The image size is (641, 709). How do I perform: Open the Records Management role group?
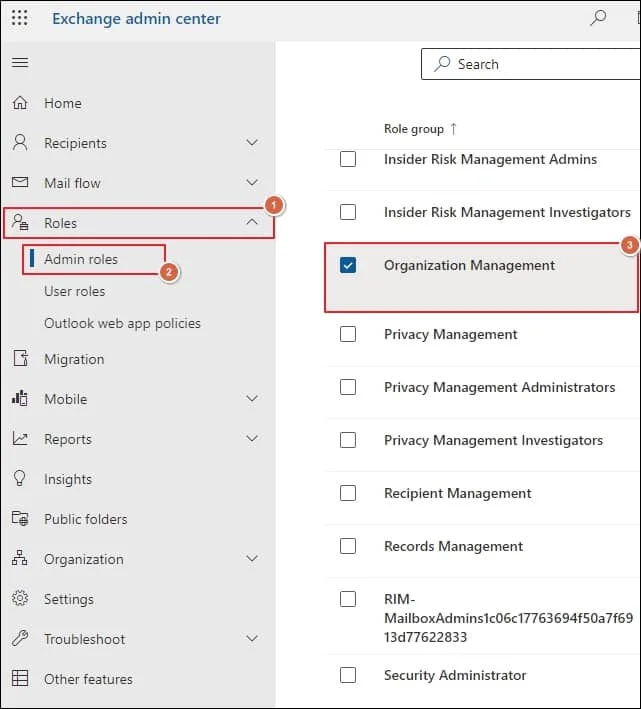(453, 546)
